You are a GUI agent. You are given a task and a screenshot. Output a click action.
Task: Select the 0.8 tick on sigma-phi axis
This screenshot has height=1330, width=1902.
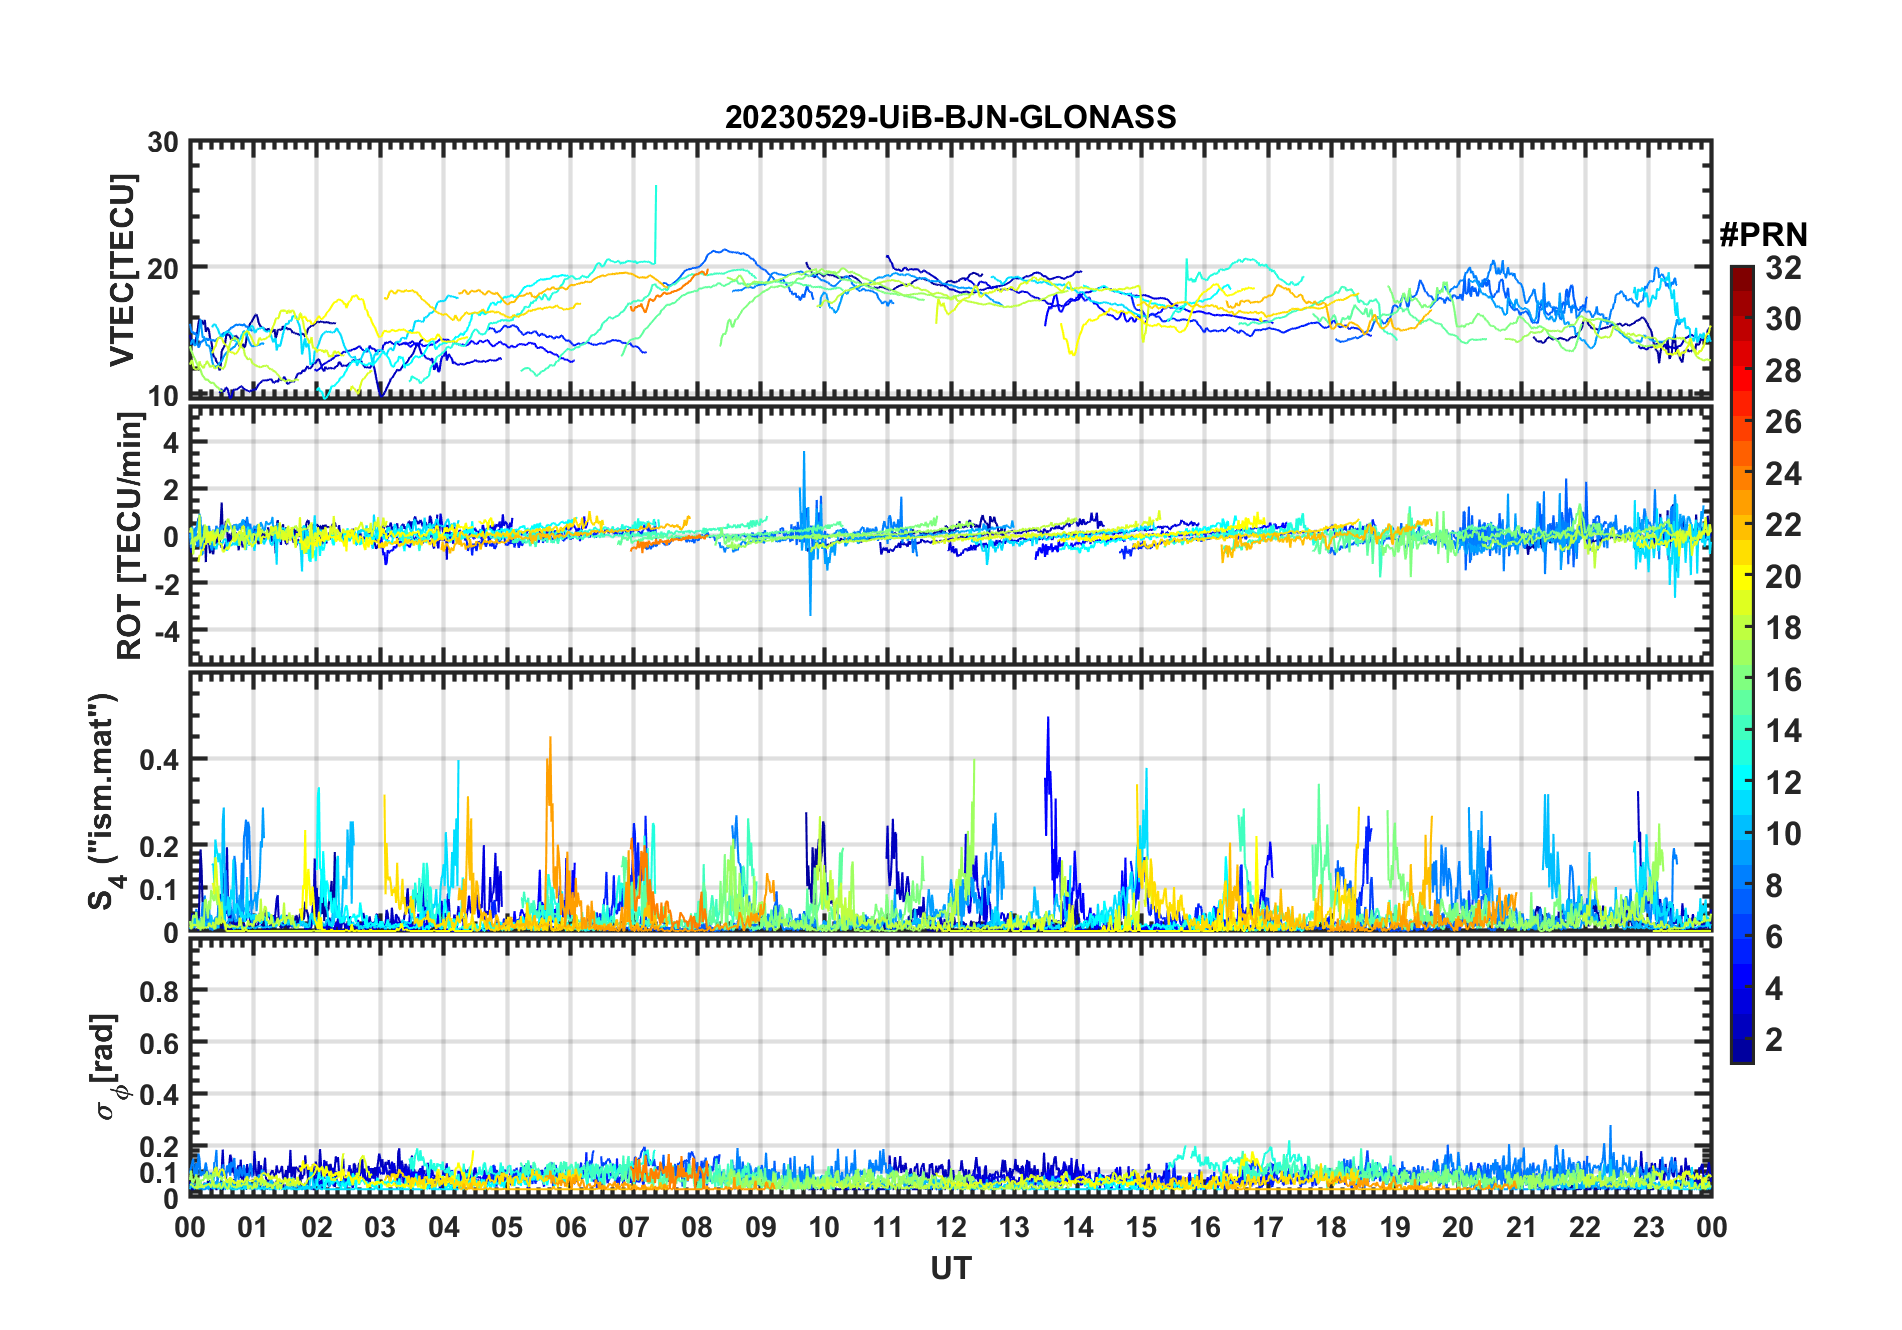pyautogui.click(x=159, y=991)
